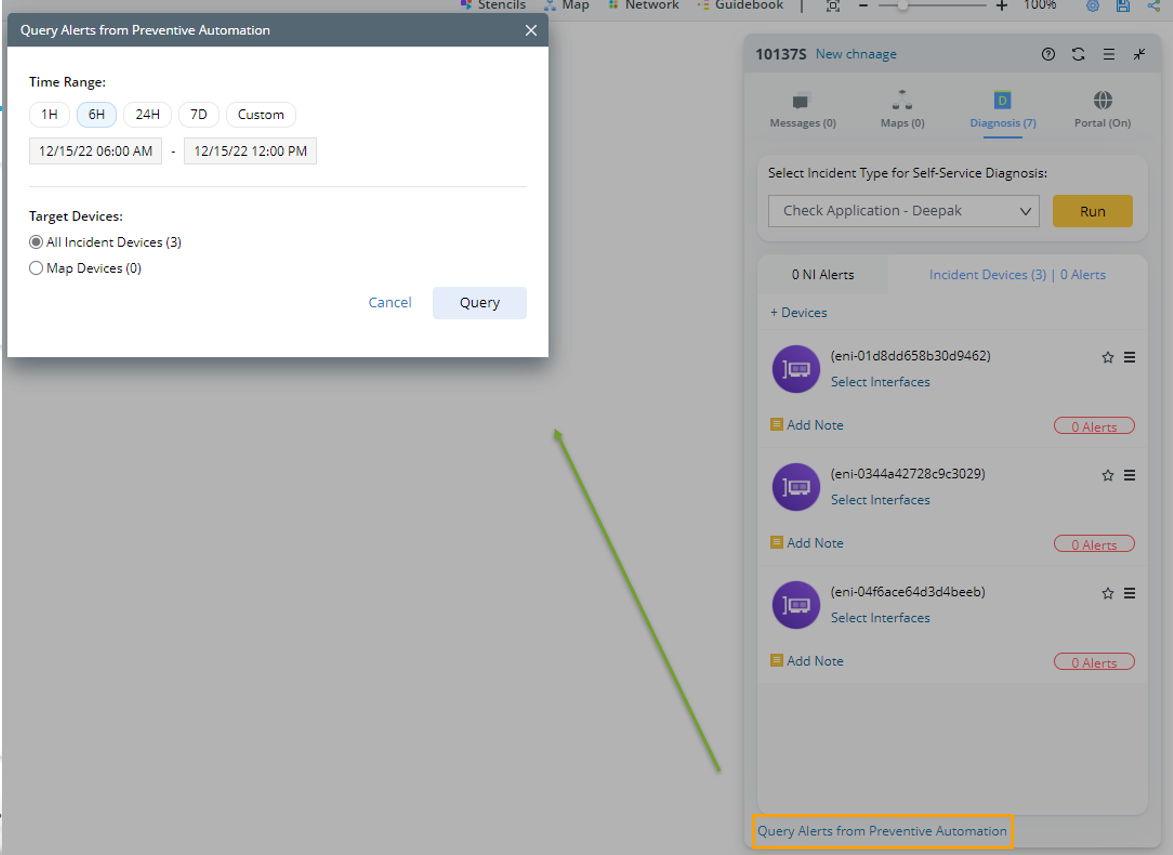Select Map Devices radio button

(x=36, y=268)
